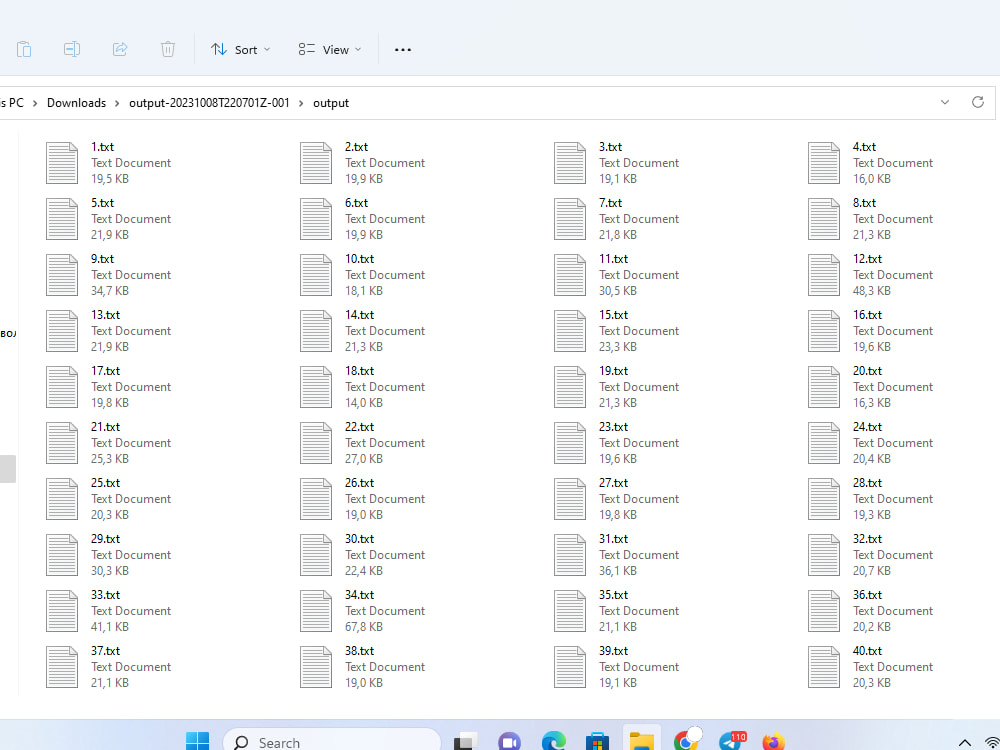Click the file name 16.txt
Viewport: 1000px width, 750px height.
click(x=867, y=315)
